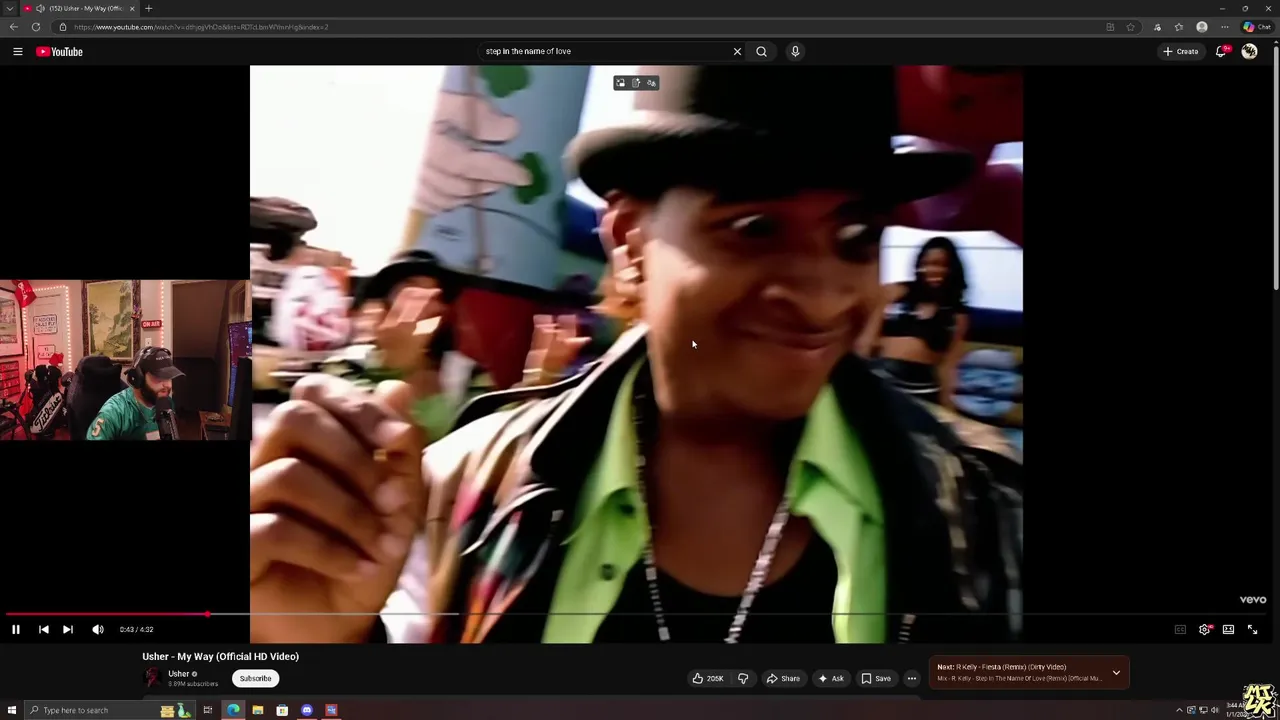Open player settings gear
Viewport: 1280px width, 720px height.
(x=1204, y=629)
